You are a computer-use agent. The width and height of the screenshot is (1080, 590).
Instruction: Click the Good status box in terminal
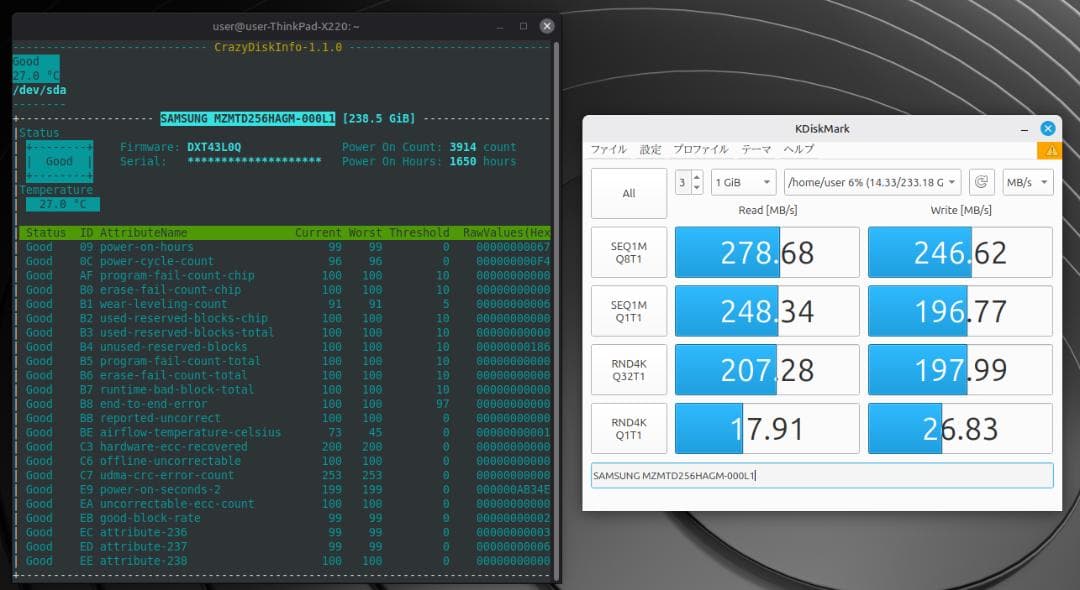click(59, 162)
